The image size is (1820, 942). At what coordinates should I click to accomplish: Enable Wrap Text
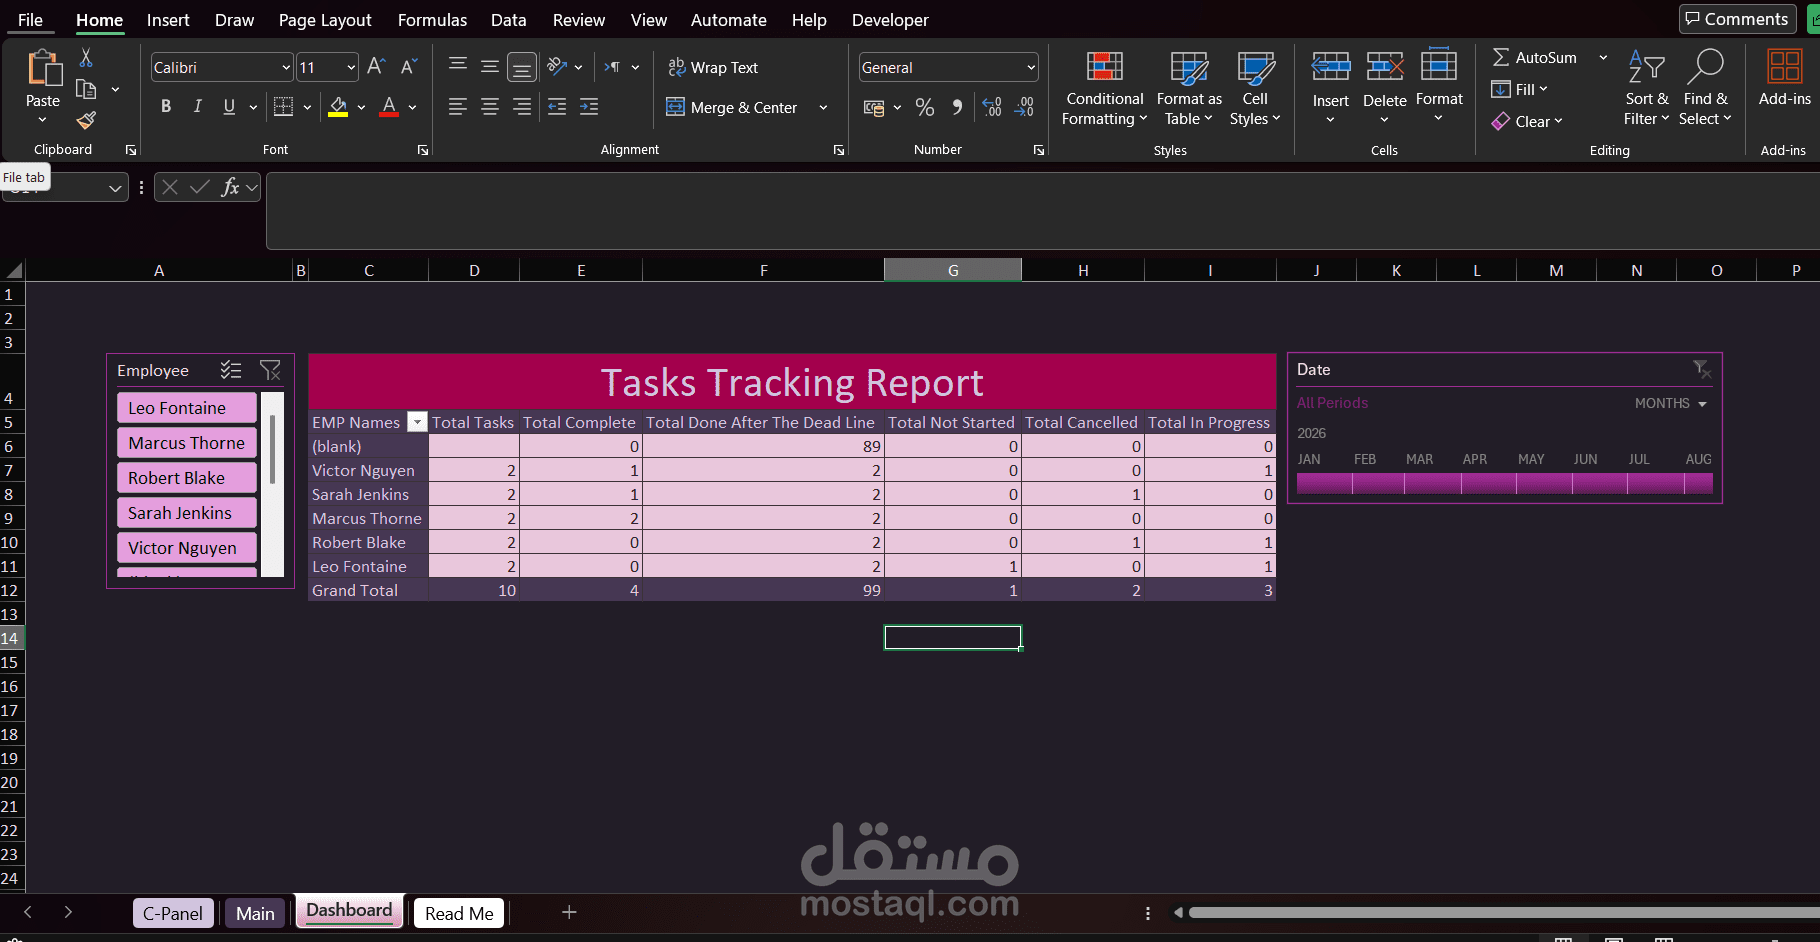pyautogui.click(x=713, y=67)
